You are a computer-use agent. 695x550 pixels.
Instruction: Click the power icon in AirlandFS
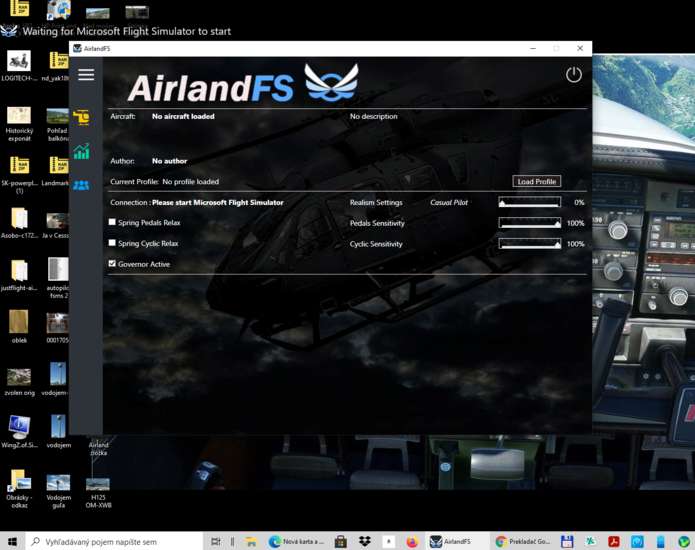point(574,74)
